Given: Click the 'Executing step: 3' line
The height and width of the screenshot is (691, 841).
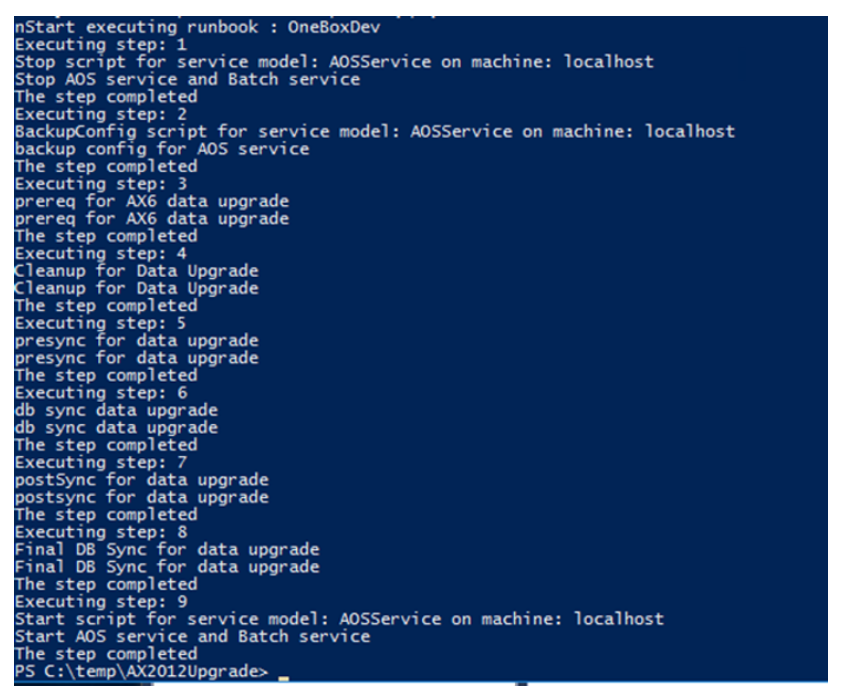Looking at the screenshot, I should [101, 184].
